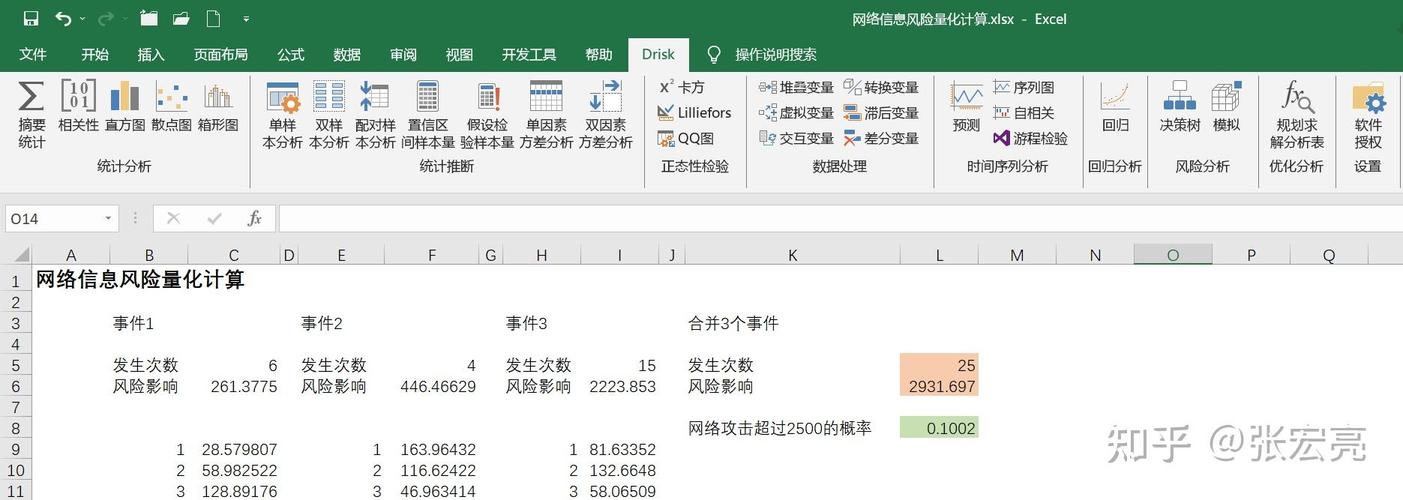This screenshot has height=500, width=1403.
Task: Run 摘要统计 summary statistics
Action: click(x=32, y=114)
